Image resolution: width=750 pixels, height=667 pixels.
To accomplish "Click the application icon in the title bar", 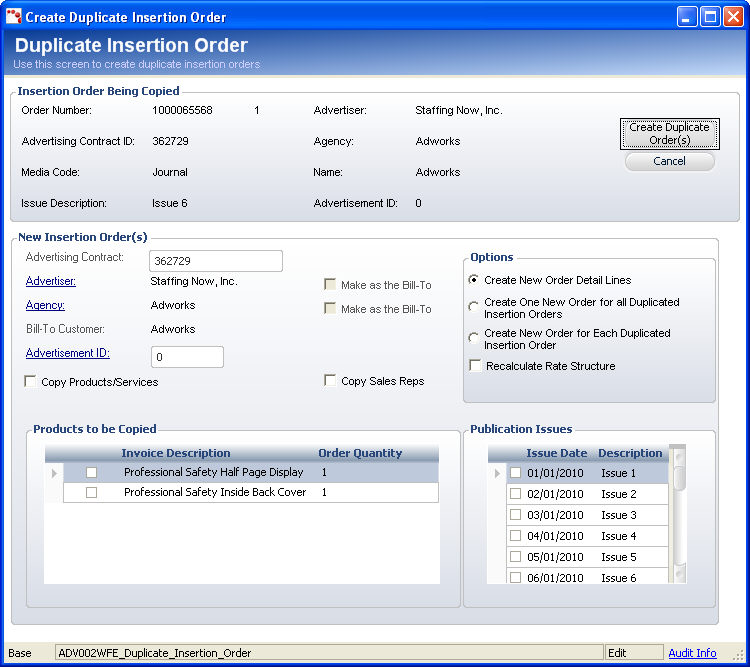I will click(x=14, y=17).
